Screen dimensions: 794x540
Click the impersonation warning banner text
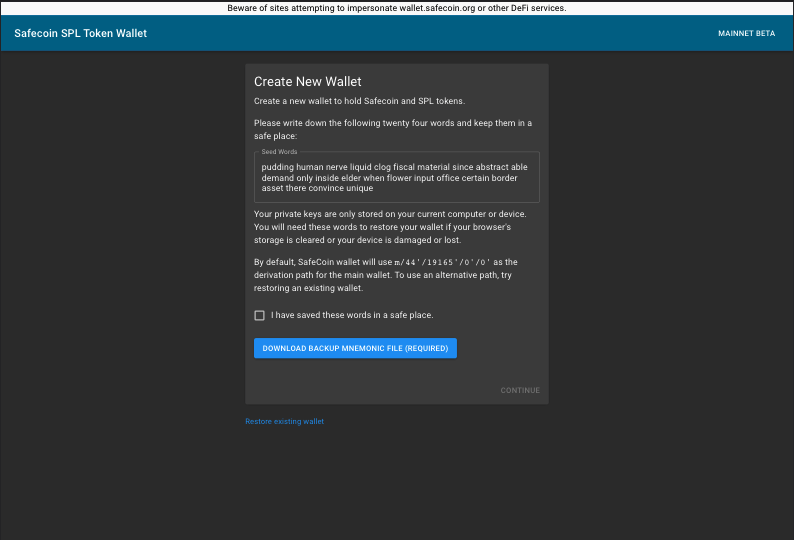pyautogui.click(x=396, y=8)
